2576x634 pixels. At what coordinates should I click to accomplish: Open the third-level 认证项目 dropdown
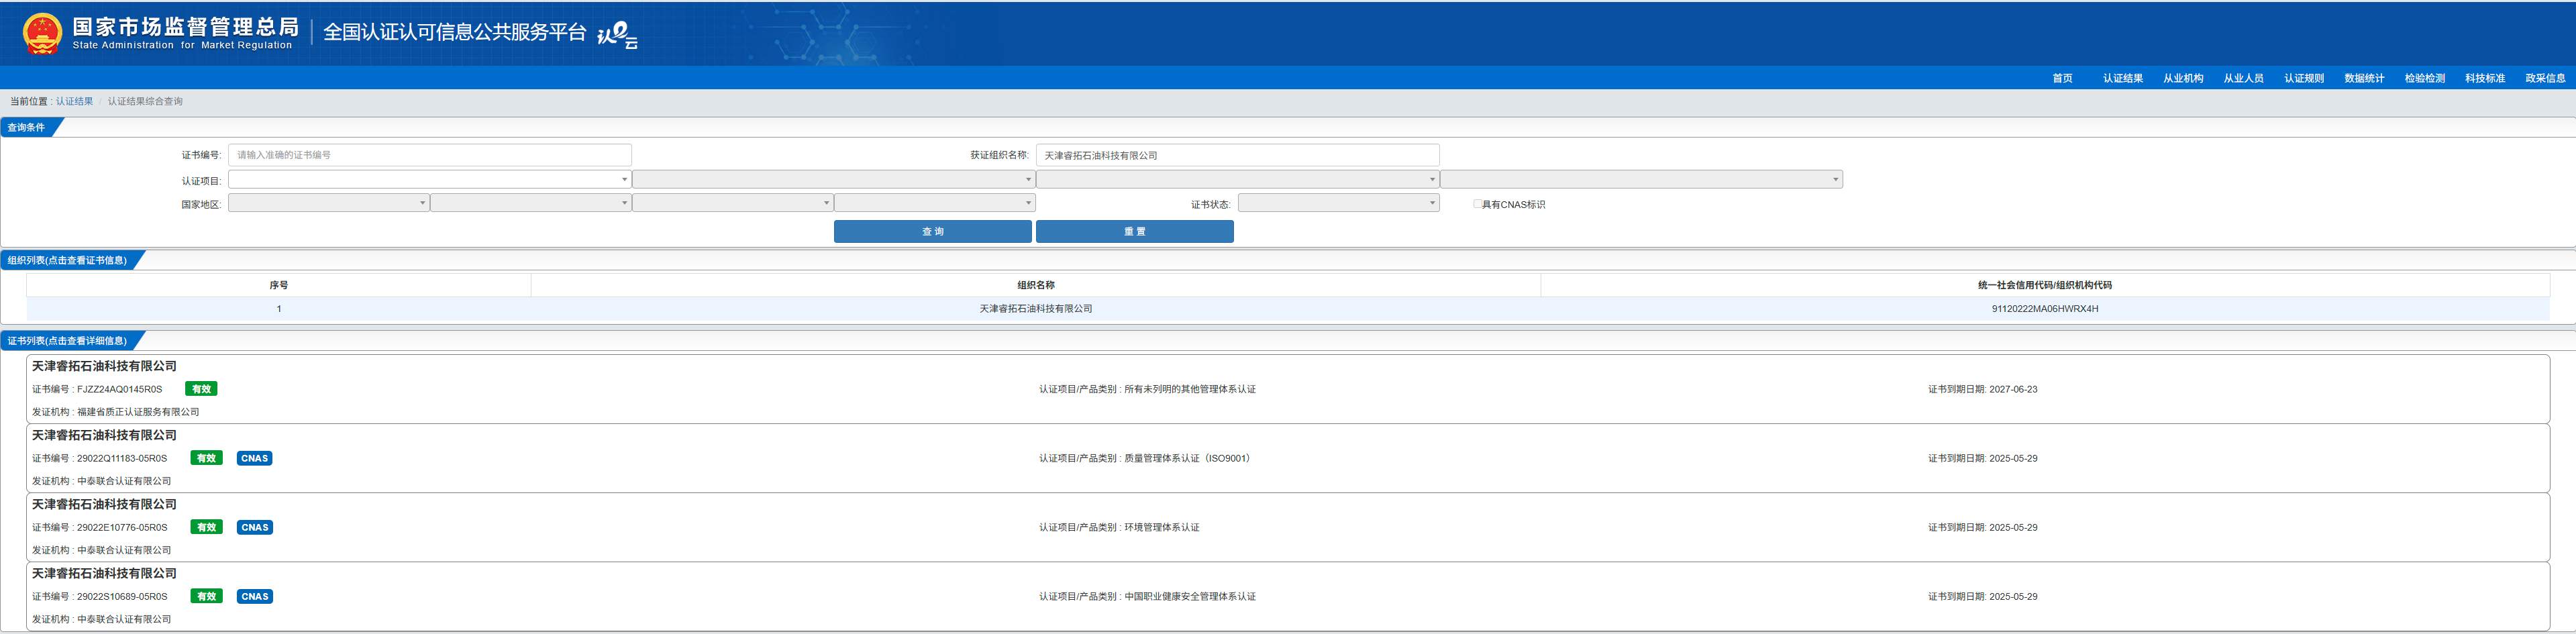click(x=1238, y=180)
